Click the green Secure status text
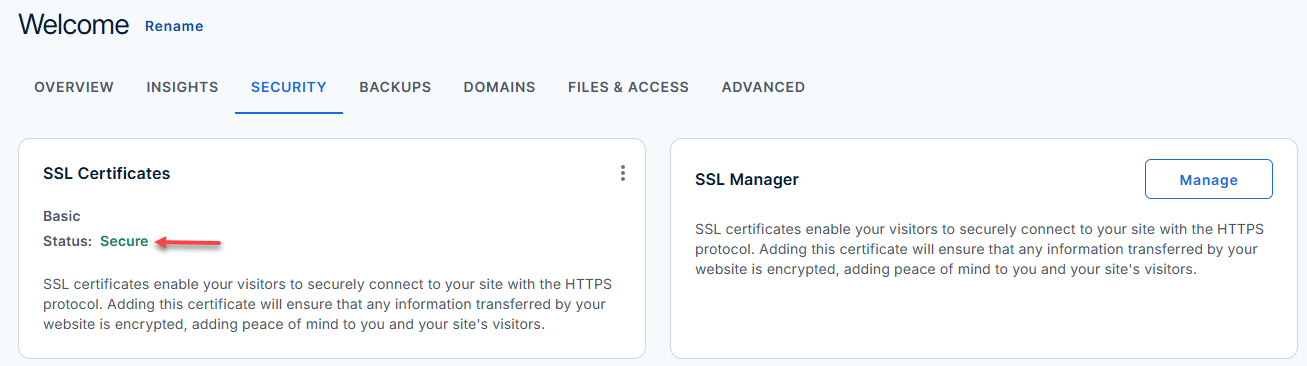The width and height of the screenshot is (1307, 366). click(x=124, y=241)
